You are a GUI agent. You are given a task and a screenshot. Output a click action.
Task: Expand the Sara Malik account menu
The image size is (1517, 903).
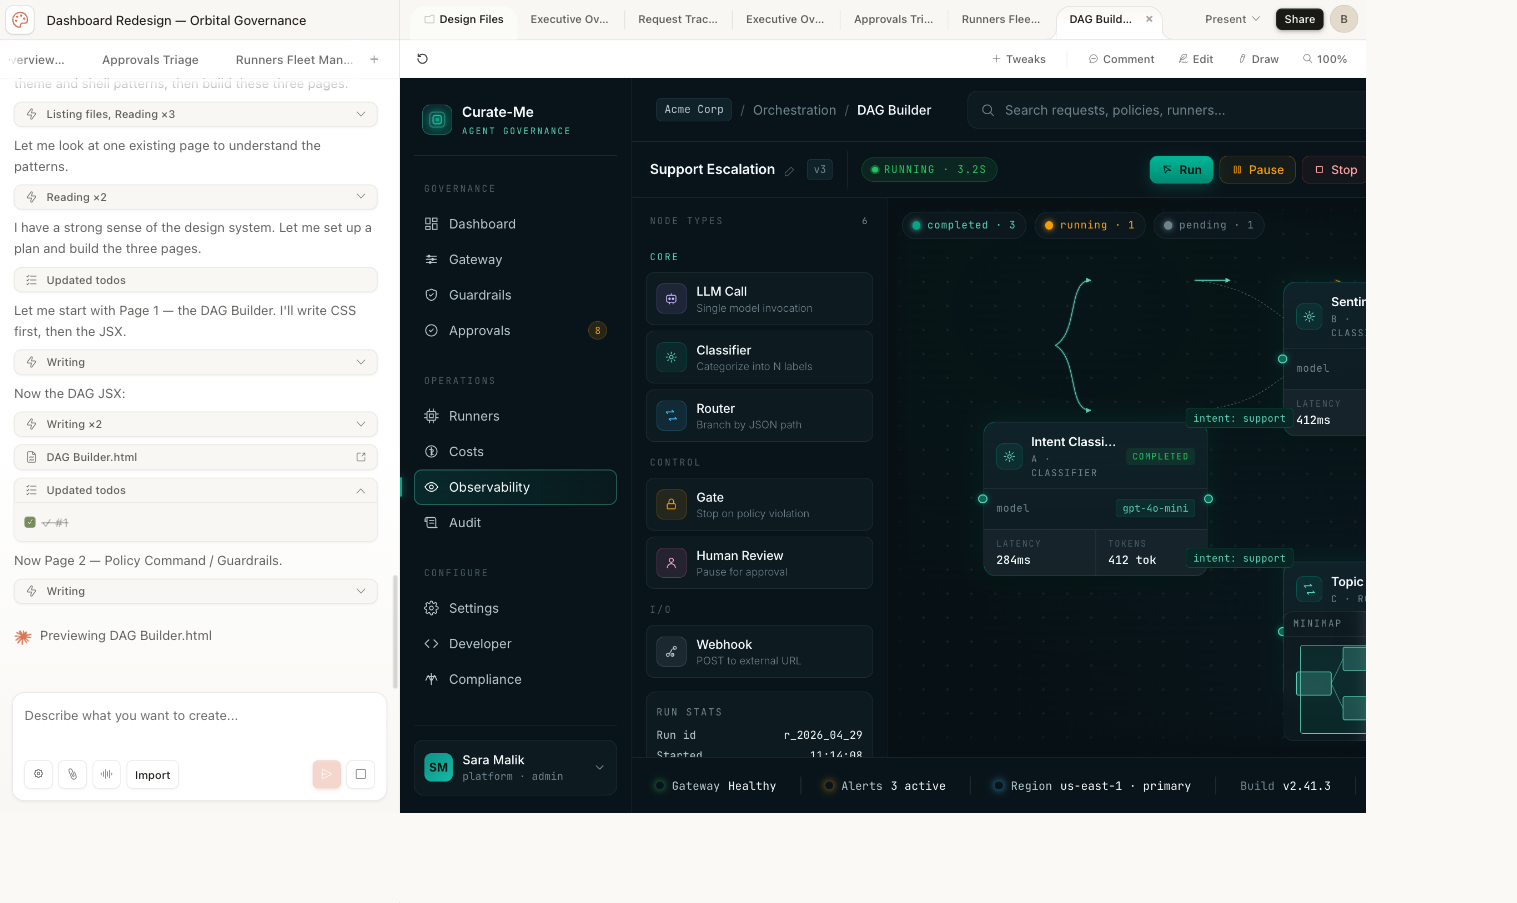pyautogui.click(x=599, y=768)
